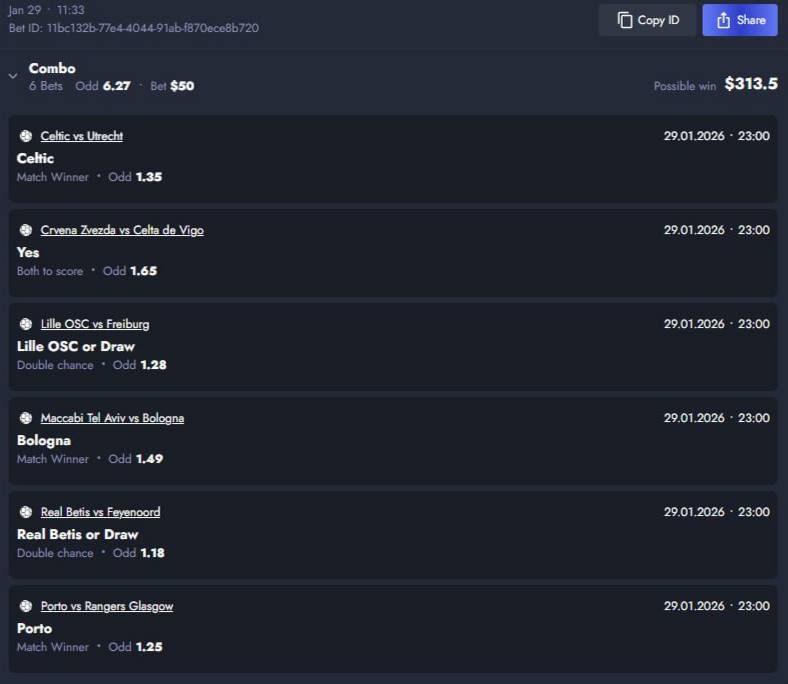Open Maccabi Tel Aviv vs Bologna link
The height and width of the screenshot is (684, 788).
pos(112,418)
